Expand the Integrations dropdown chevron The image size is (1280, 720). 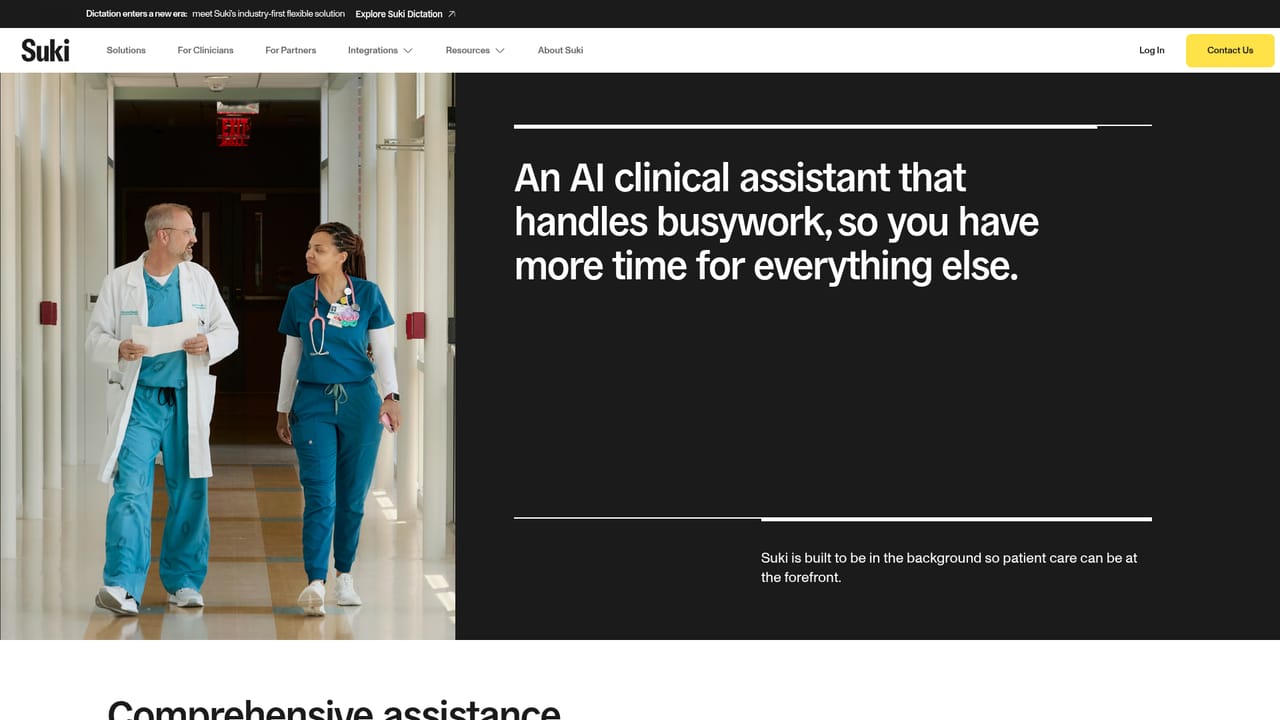click(x=408, y=50)
